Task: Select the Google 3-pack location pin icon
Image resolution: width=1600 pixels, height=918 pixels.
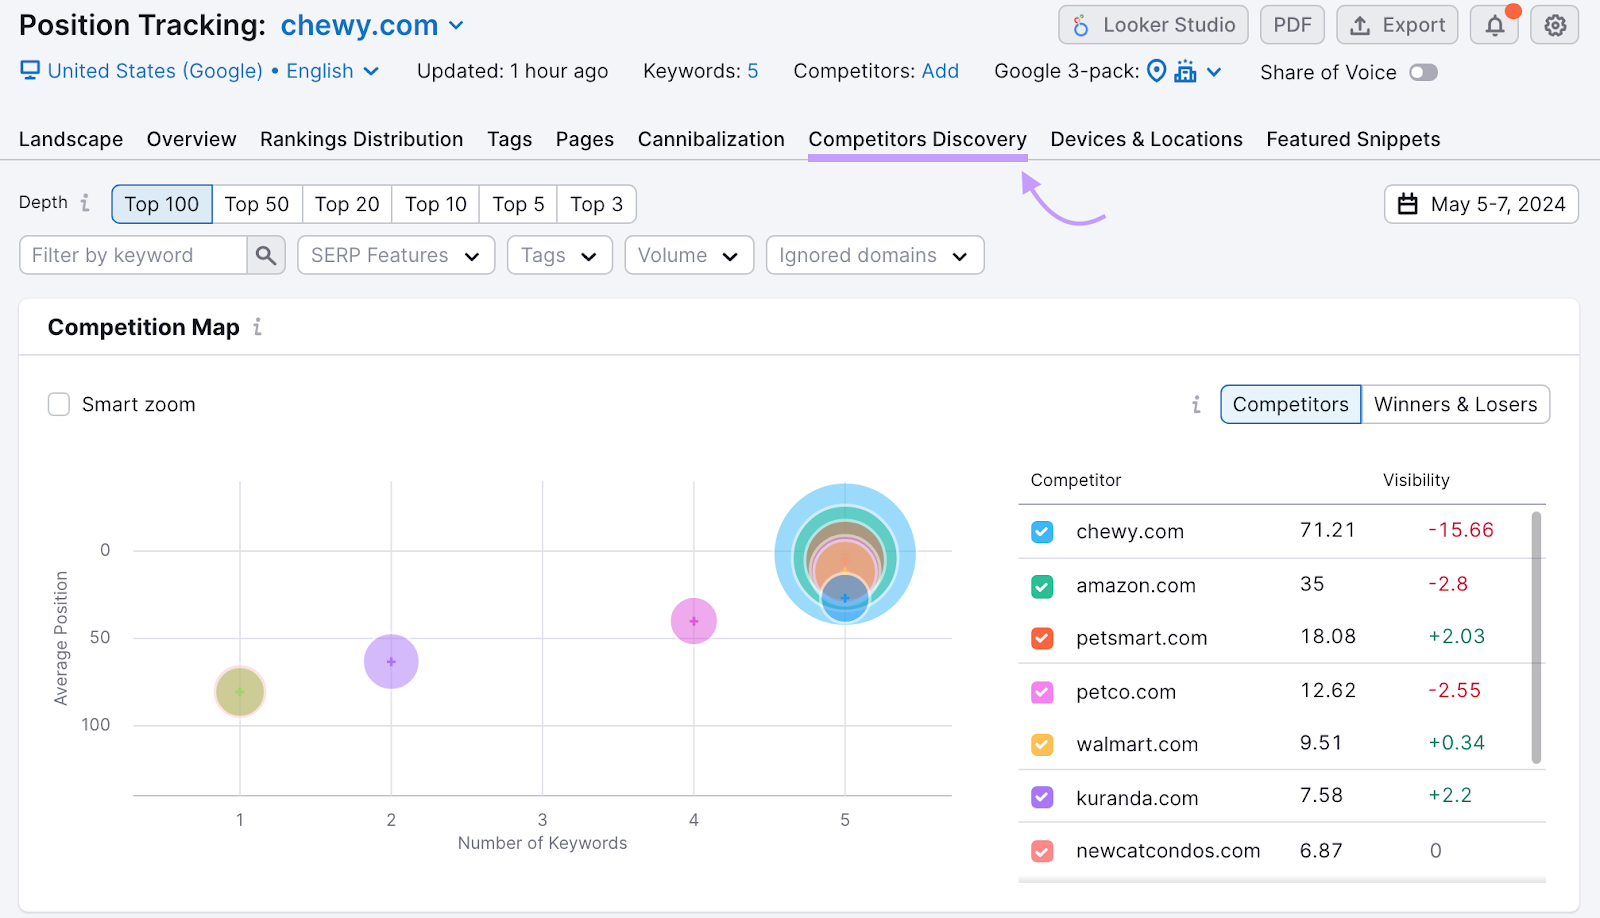Action: tap(1157, 71)
